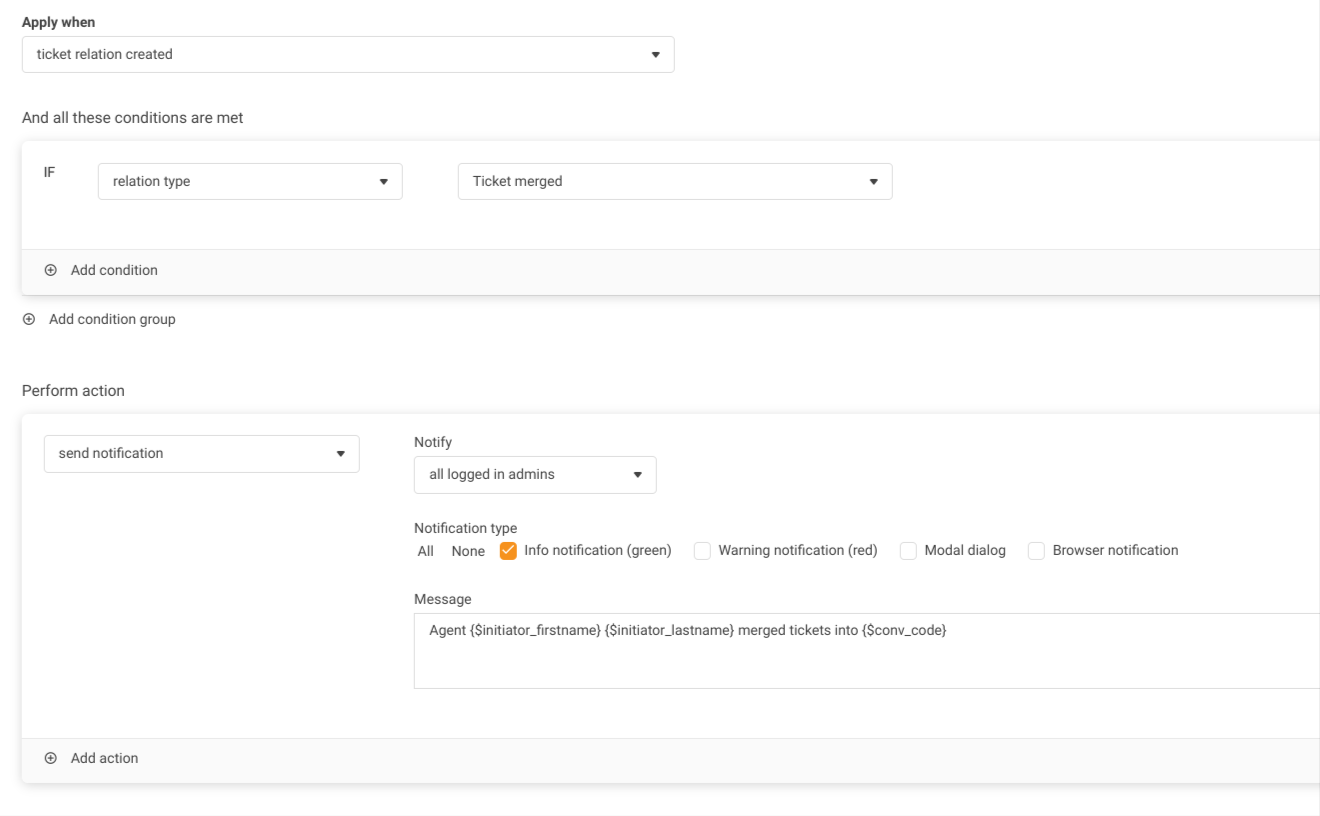Select All notification types

pos(425,551)
